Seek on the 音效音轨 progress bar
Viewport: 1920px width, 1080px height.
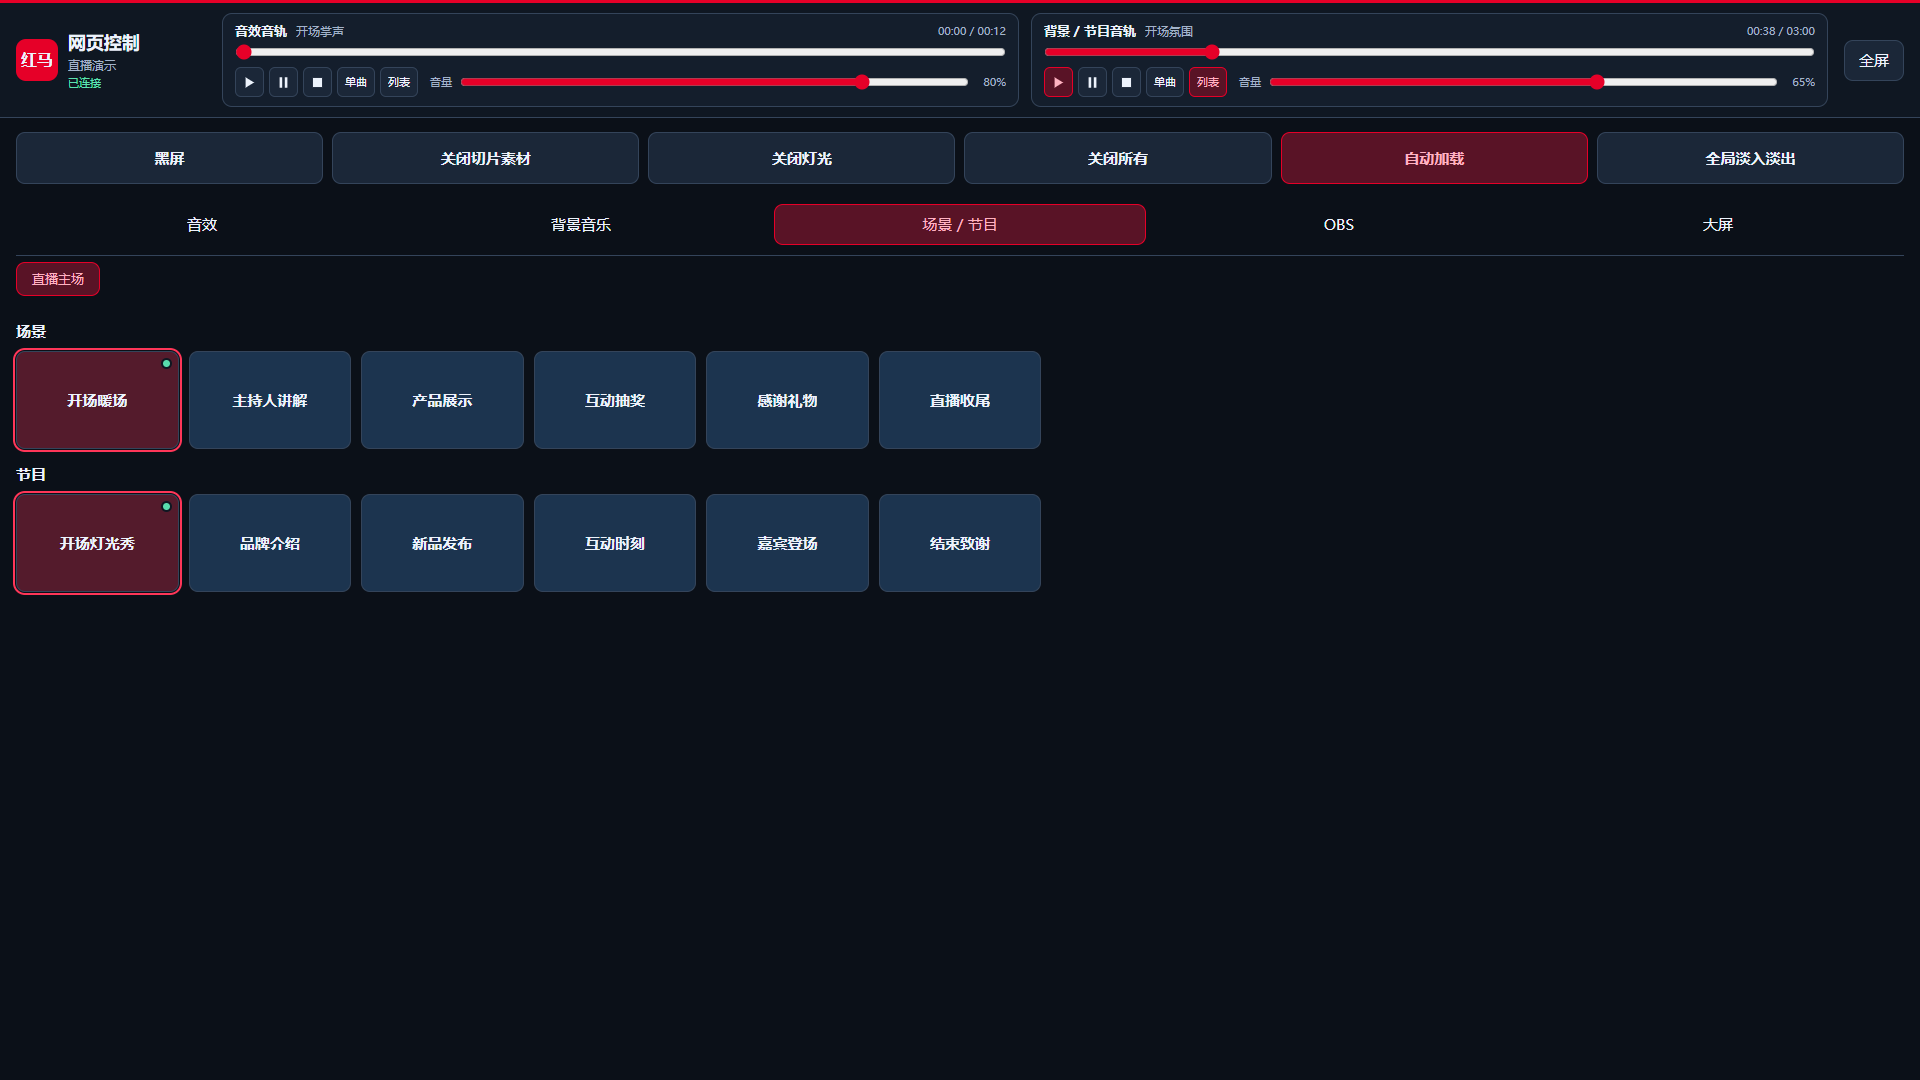pyautogui.click(x=620, y=52)
